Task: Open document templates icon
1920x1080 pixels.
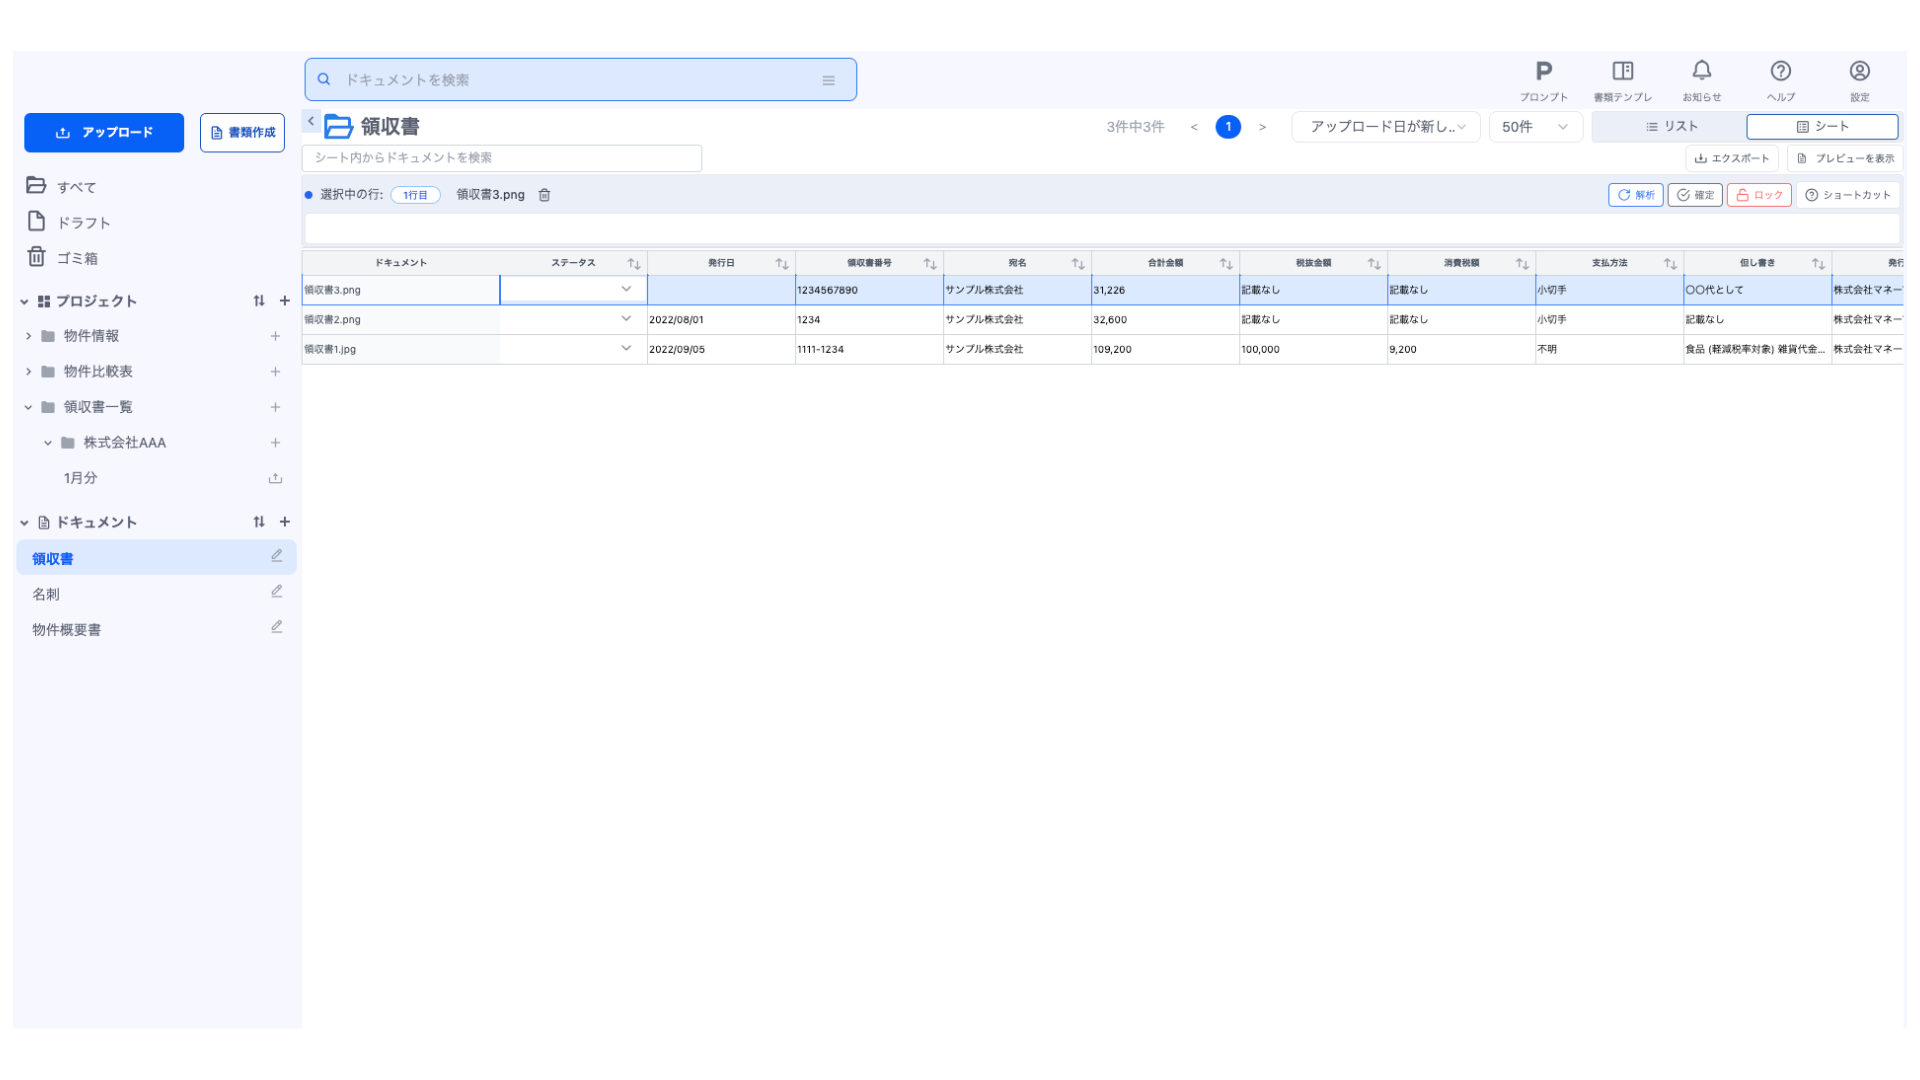Action: point(1622,72)
